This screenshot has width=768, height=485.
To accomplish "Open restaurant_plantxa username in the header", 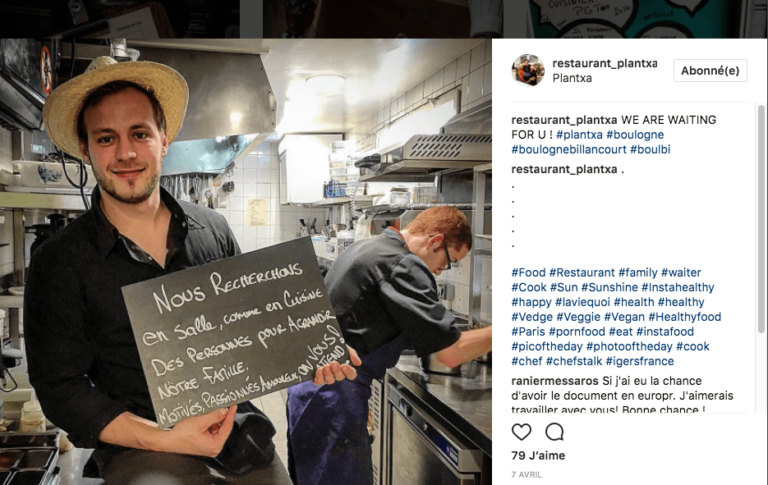I will 605,63.
